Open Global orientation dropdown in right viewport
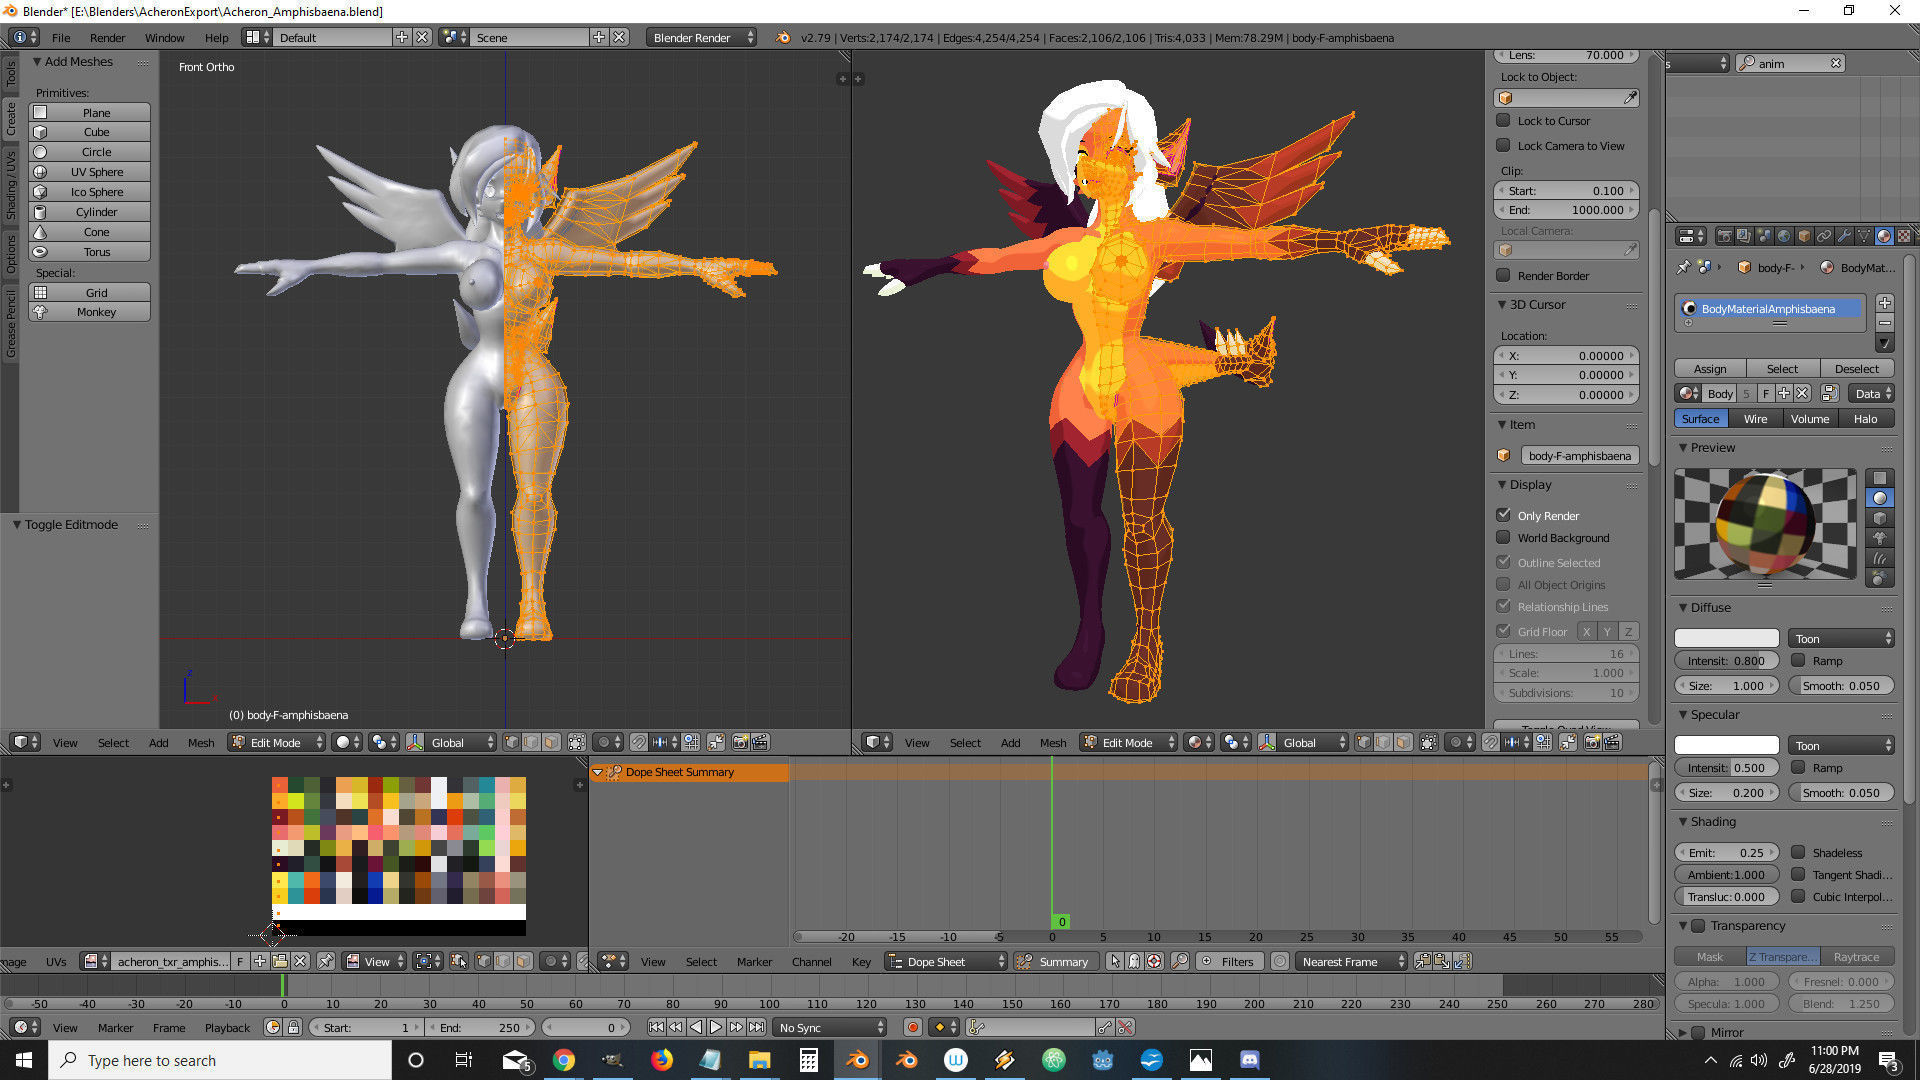1920x1080 pixels. point(1304,742)
